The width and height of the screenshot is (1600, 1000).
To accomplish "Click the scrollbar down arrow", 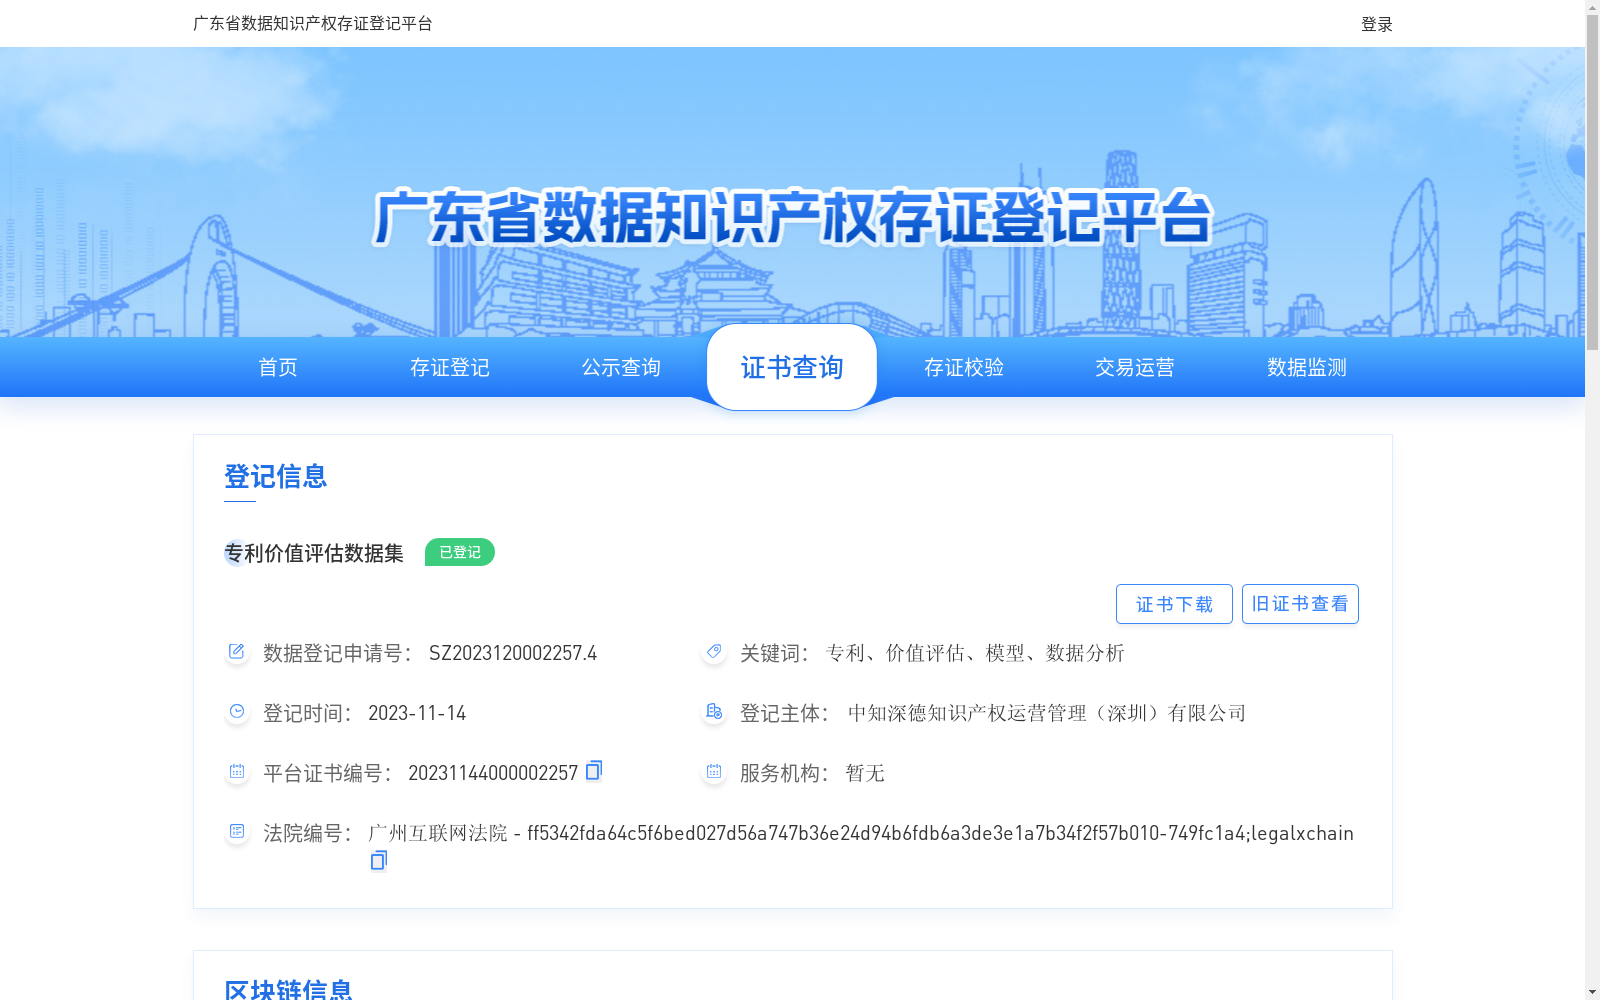I will point(1592,993).
